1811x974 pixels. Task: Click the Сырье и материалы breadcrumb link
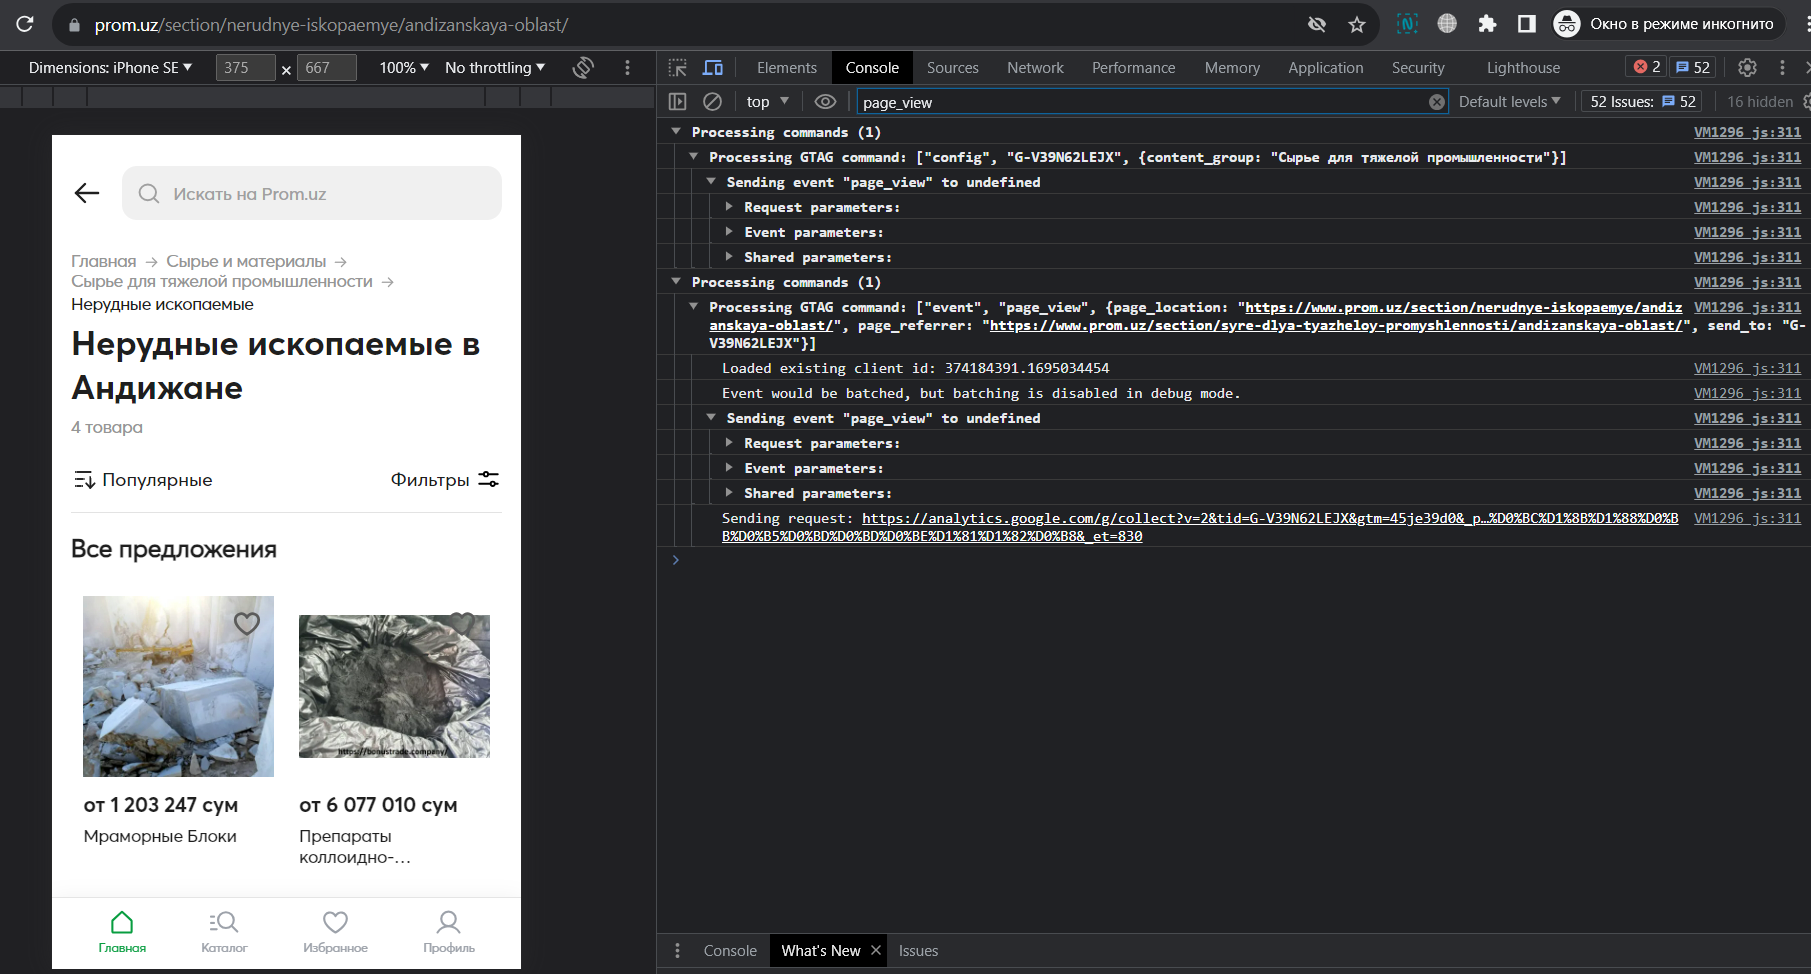(x=246, y=261)
